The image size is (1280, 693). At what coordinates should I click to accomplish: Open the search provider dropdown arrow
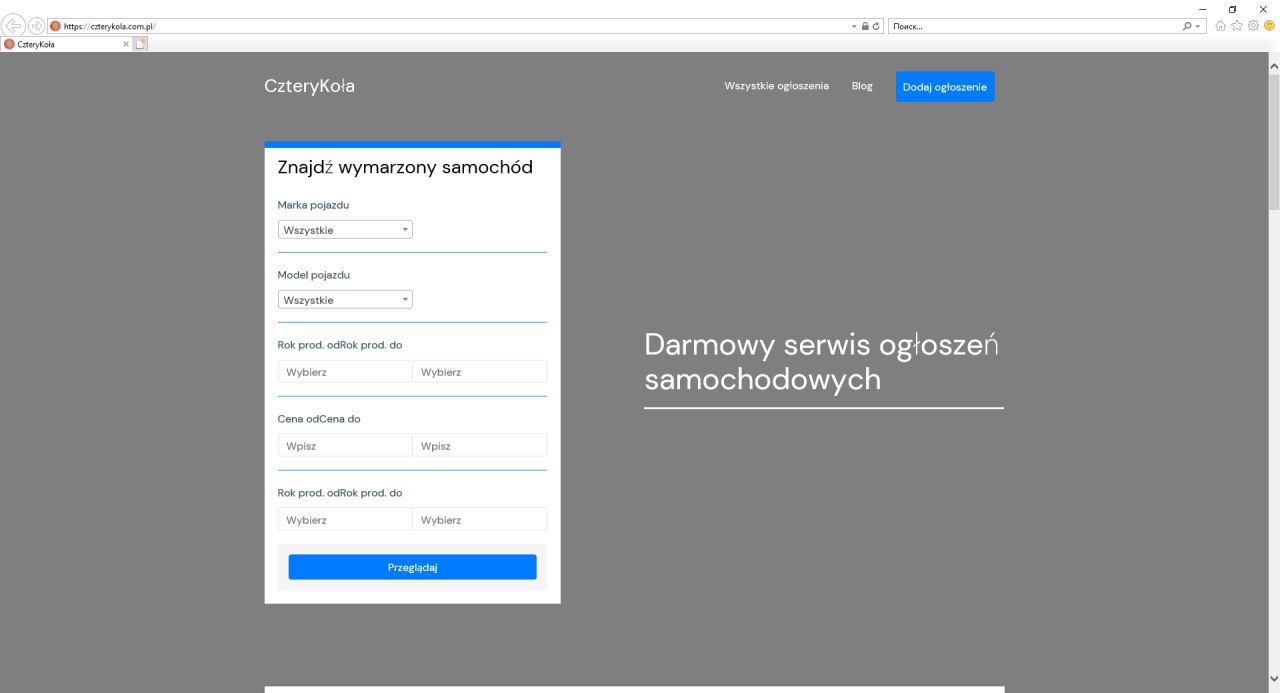pyautogui.click(x=1198, y=26)
